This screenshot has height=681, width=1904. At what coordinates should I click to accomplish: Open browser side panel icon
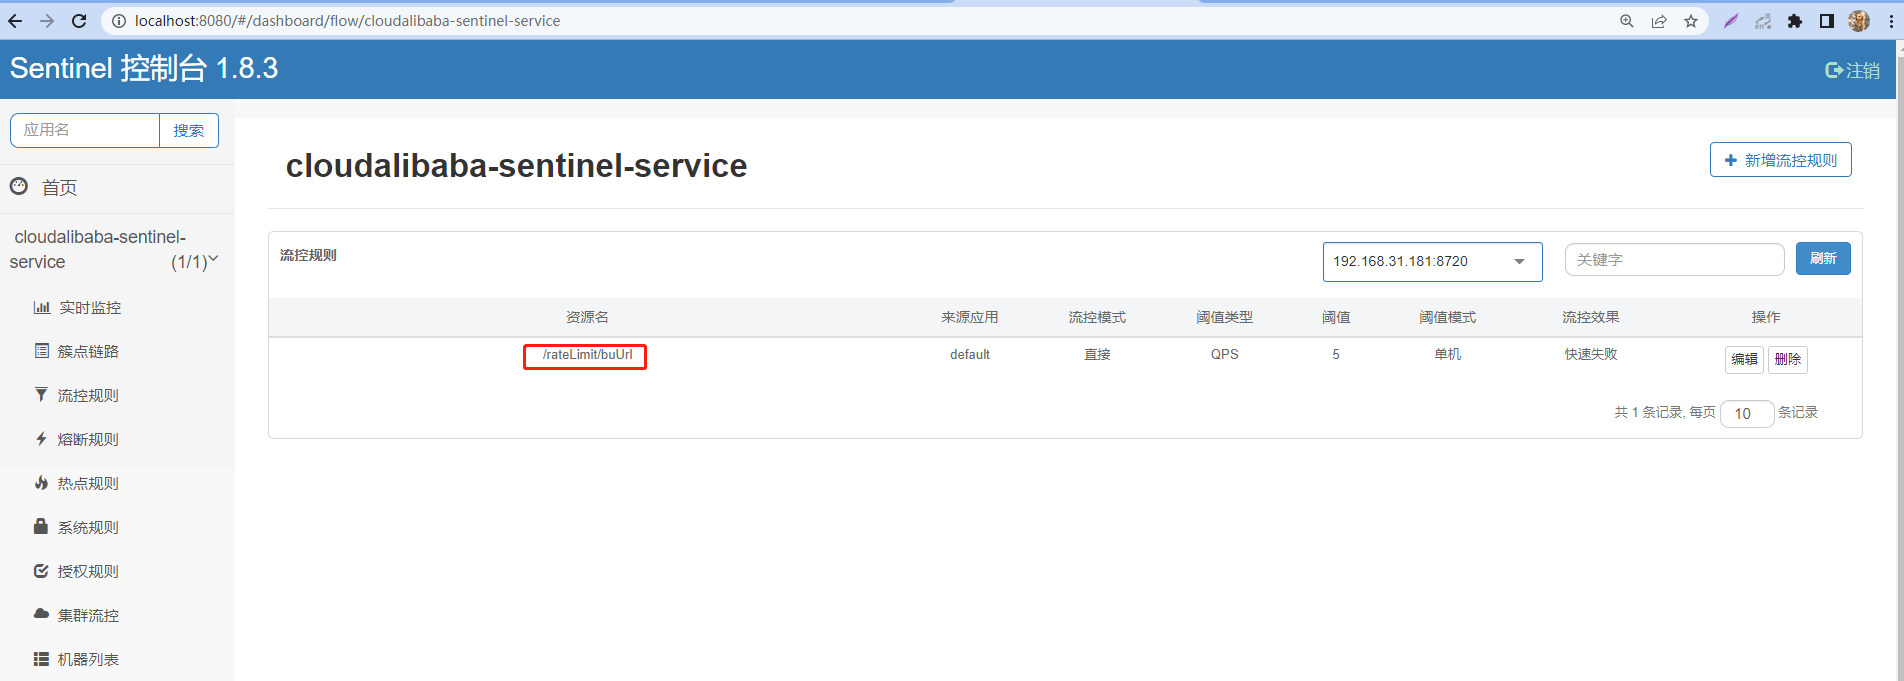pos(1827,21)
